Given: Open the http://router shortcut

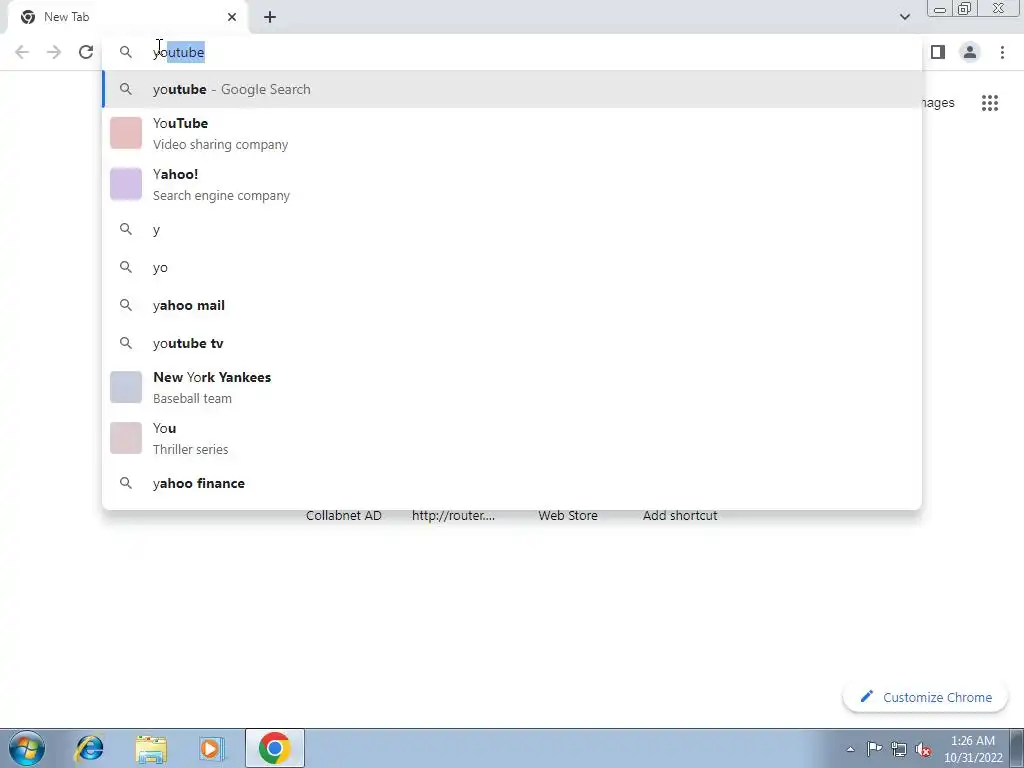Looking at the screenshot, I should coord(453,515).
